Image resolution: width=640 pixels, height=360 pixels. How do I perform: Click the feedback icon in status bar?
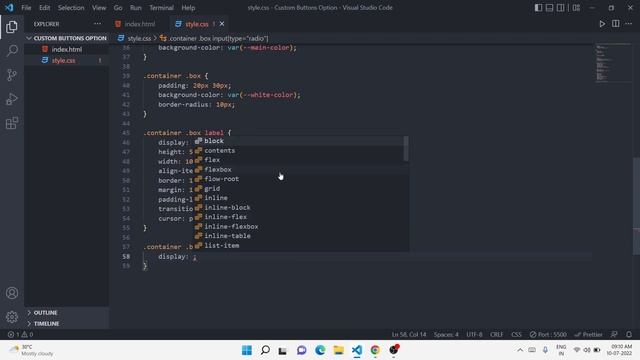(614, 334)
